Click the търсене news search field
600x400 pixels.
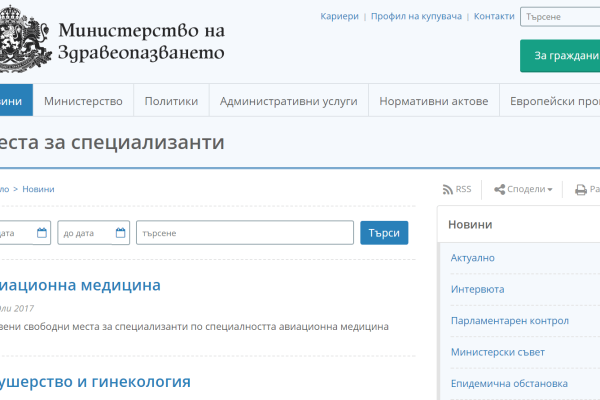[x=245, y=233]
